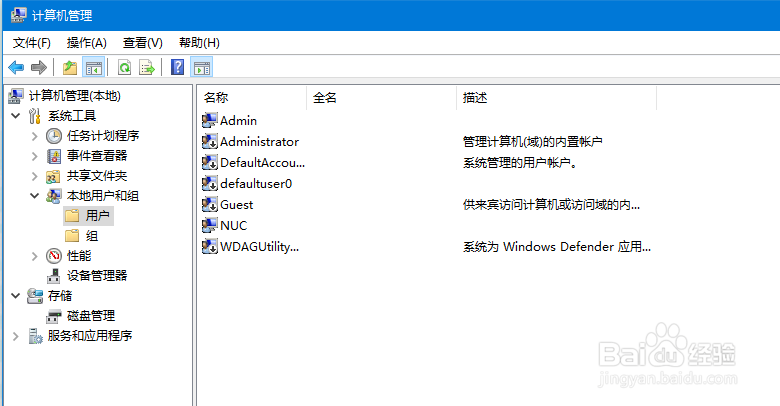Toggle the Show/Hide Action Pane icon
Screen dimensions: 780x406
point(201,68)
